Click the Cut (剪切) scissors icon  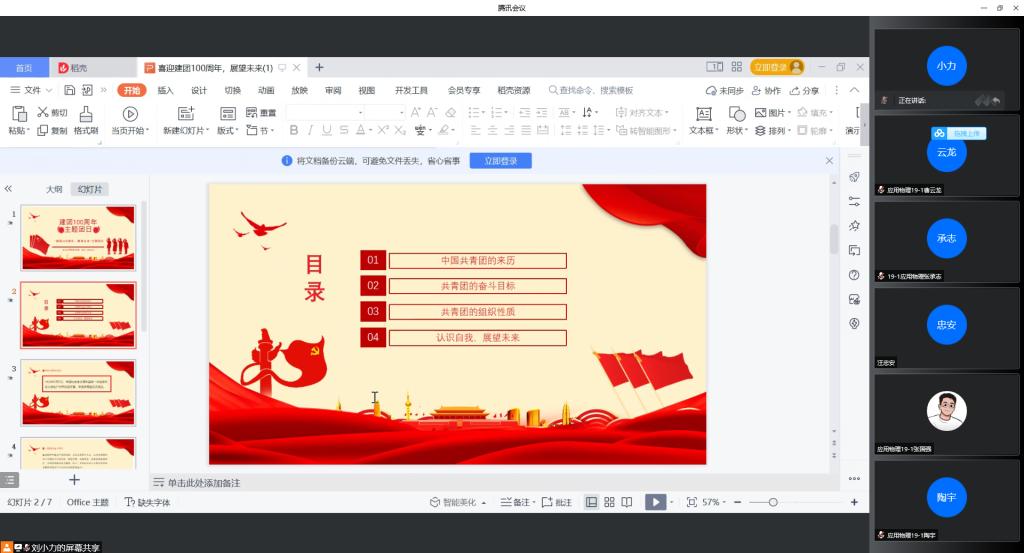pos(44,113)
